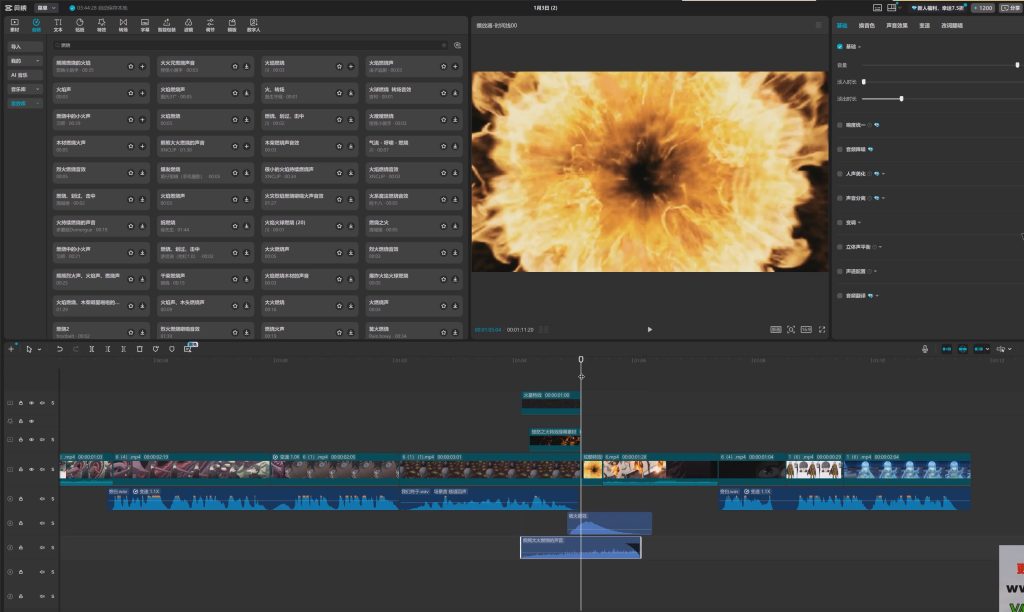Select the fire explosion clip thumbnail on the timeline

tap(592, 469)
